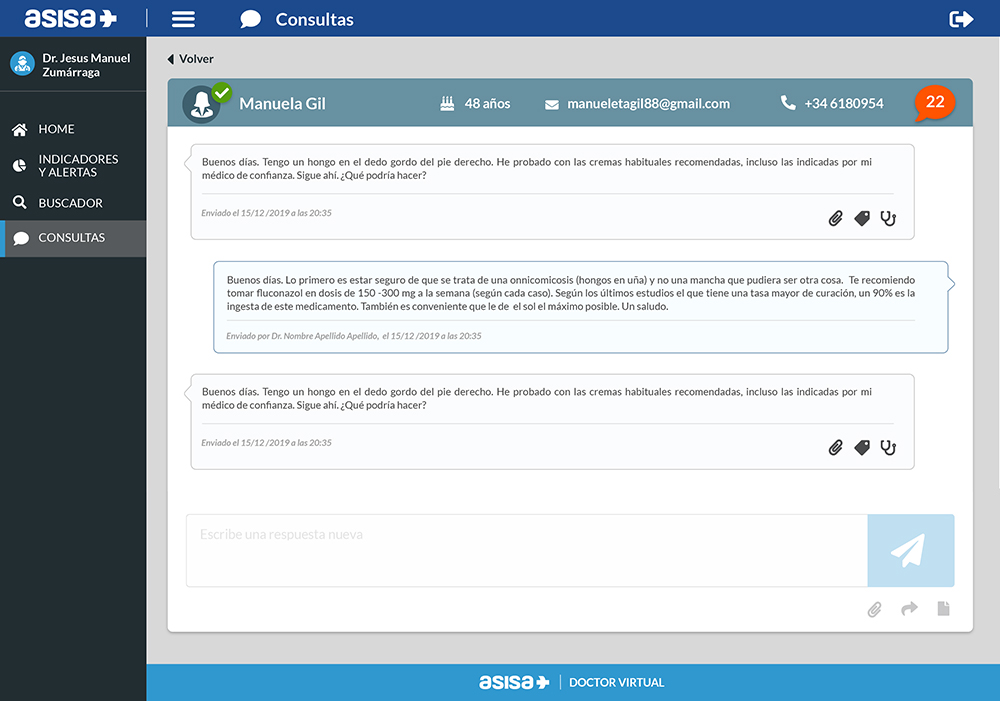Image resolution: width=1000 pixels, height=701 pixels.
Task: Click the paperclip icon on the first message
Action: click(x=836, y=218)
